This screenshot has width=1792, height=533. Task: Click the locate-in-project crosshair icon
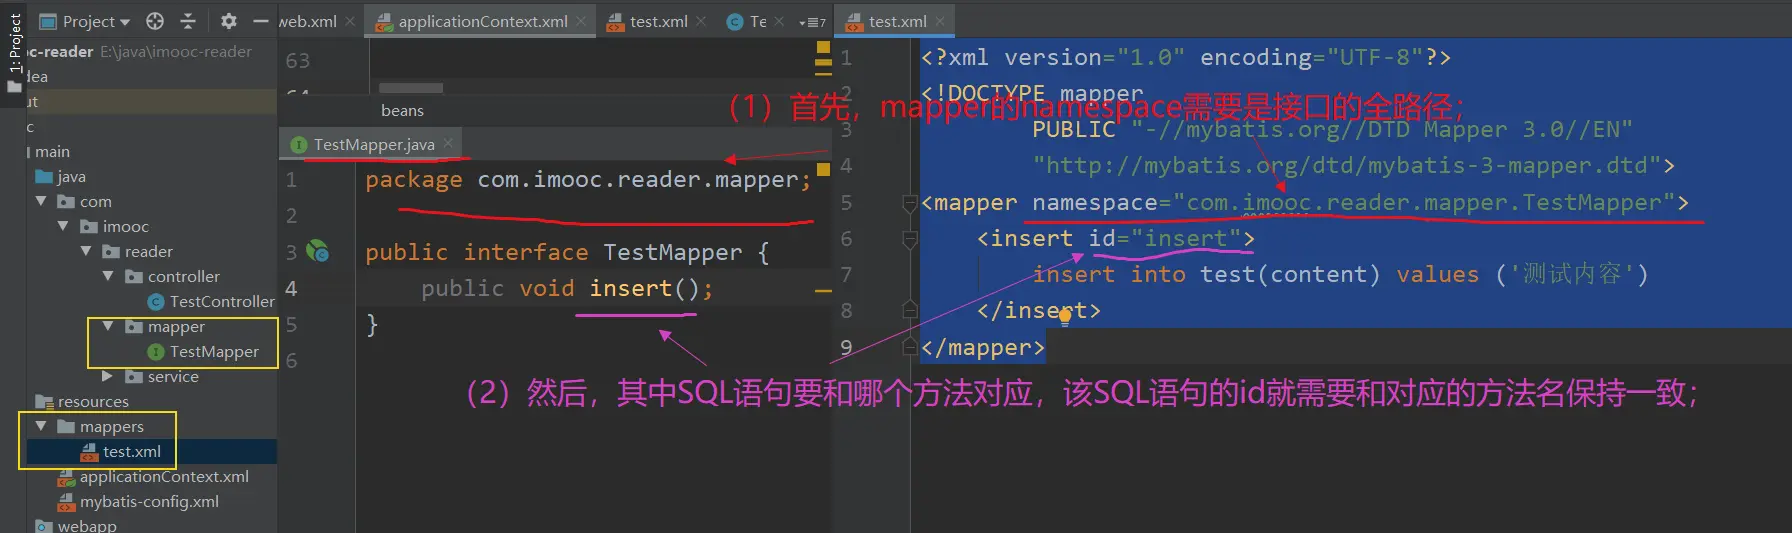pos(155,21)
